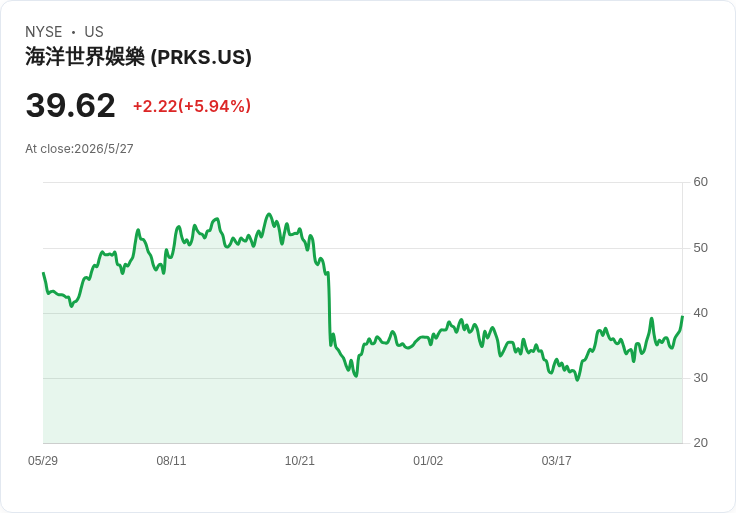This screenshot has width=736, height=513.
Task: Click the 01/02 date axis label
Action: (428, 461)
